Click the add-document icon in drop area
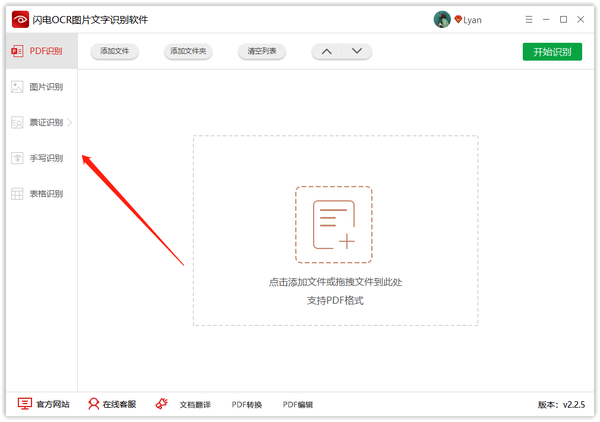The height and width of the screenshot is (422, 600). pyautogui.click(x=334, y=225)
